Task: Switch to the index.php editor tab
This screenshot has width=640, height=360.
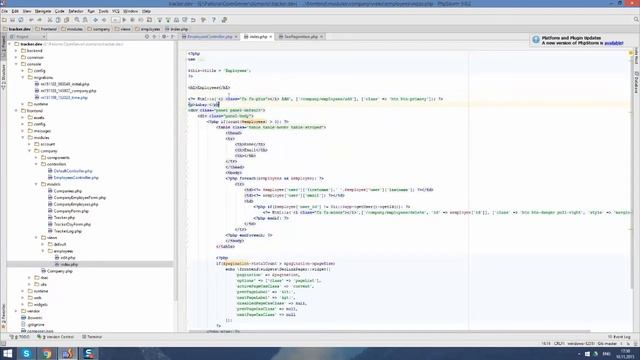Action: (258, 37)
